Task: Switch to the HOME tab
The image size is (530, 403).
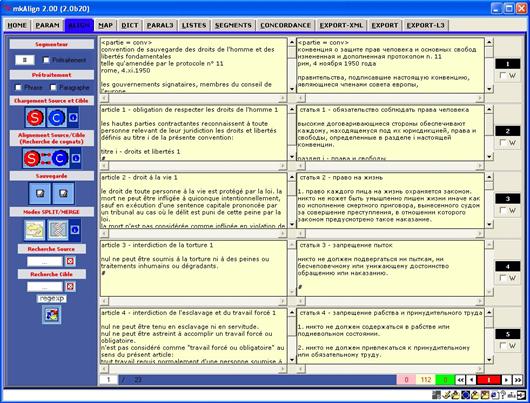Action: [17, 25]
